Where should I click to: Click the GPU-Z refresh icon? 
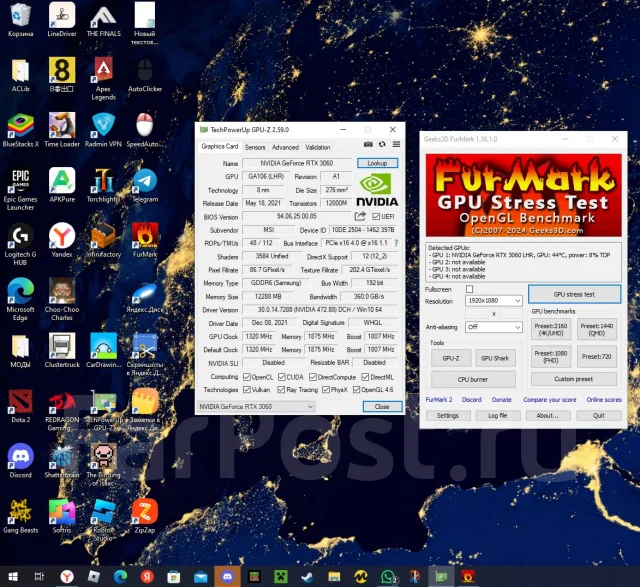pos(382,145)
